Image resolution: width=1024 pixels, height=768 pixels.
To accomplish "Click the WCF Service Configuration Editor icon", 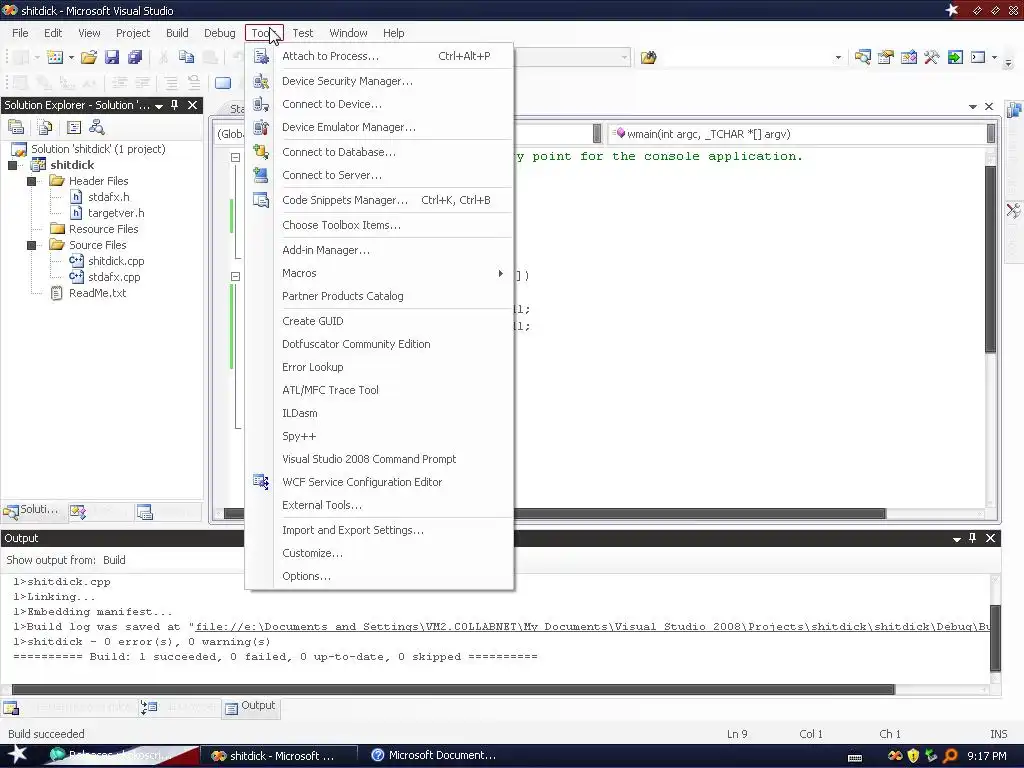I will (x=261, y=482).
